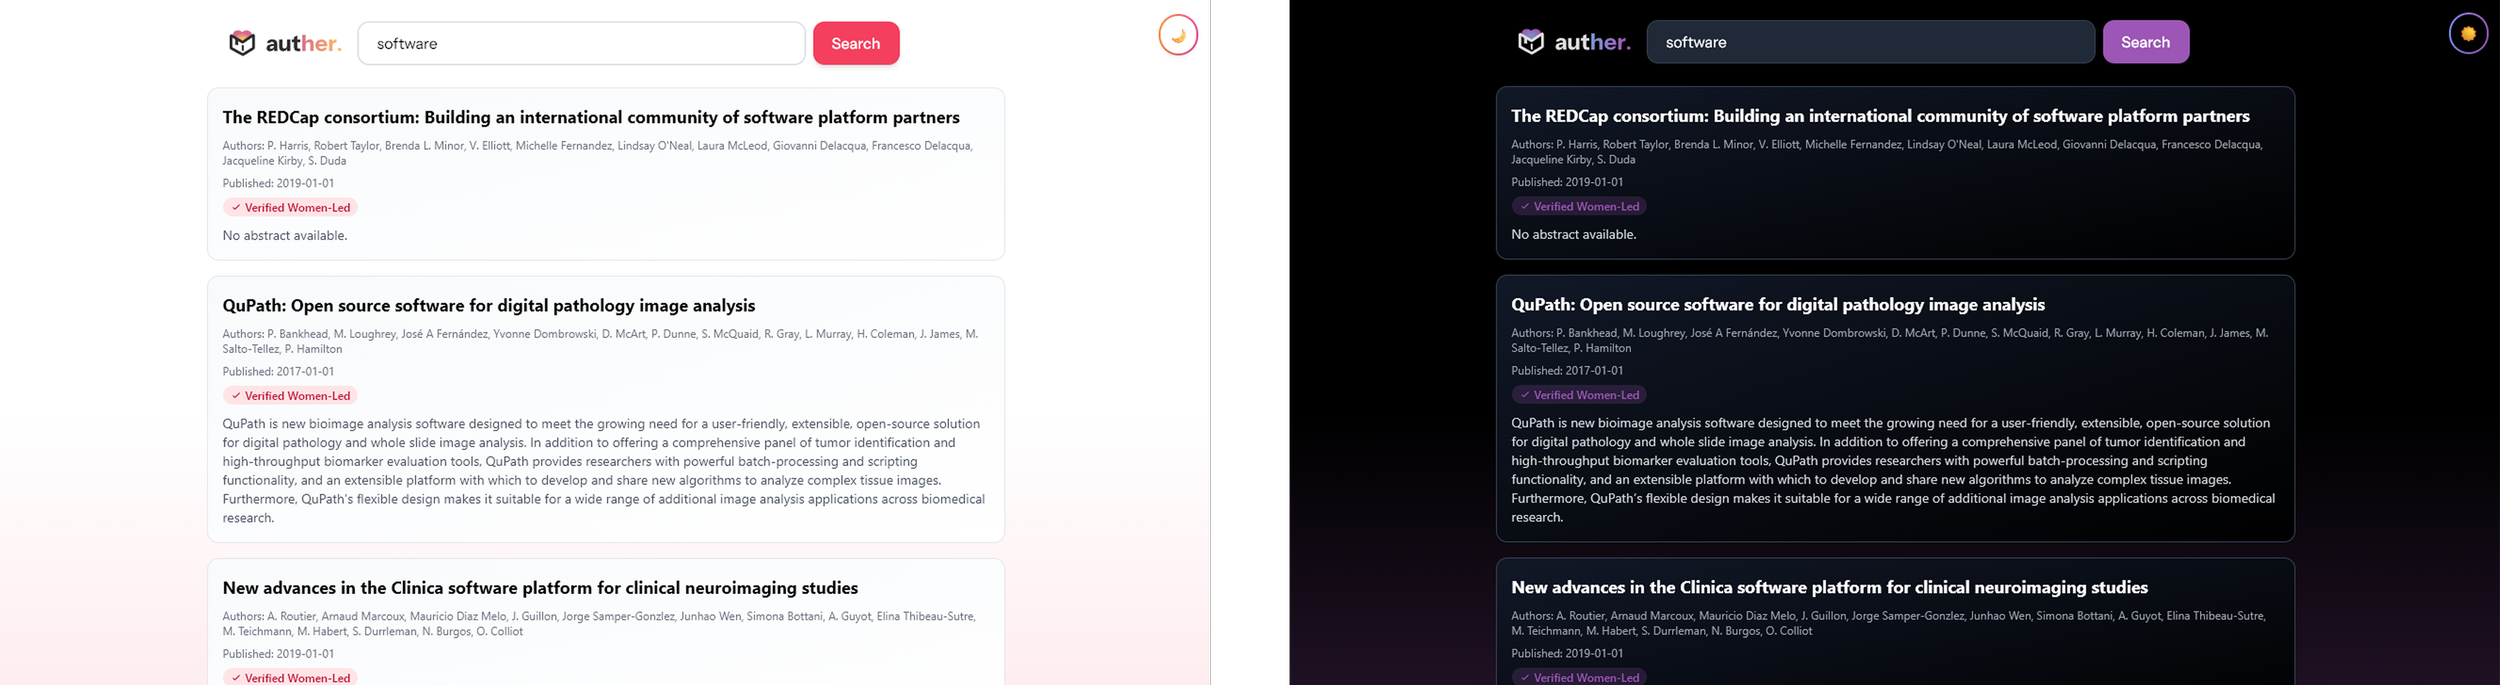Click QuPath authors line in light theme
The height and width of the screenshot is (685, 2500).
pyautogui.click(x=600, y=341)
